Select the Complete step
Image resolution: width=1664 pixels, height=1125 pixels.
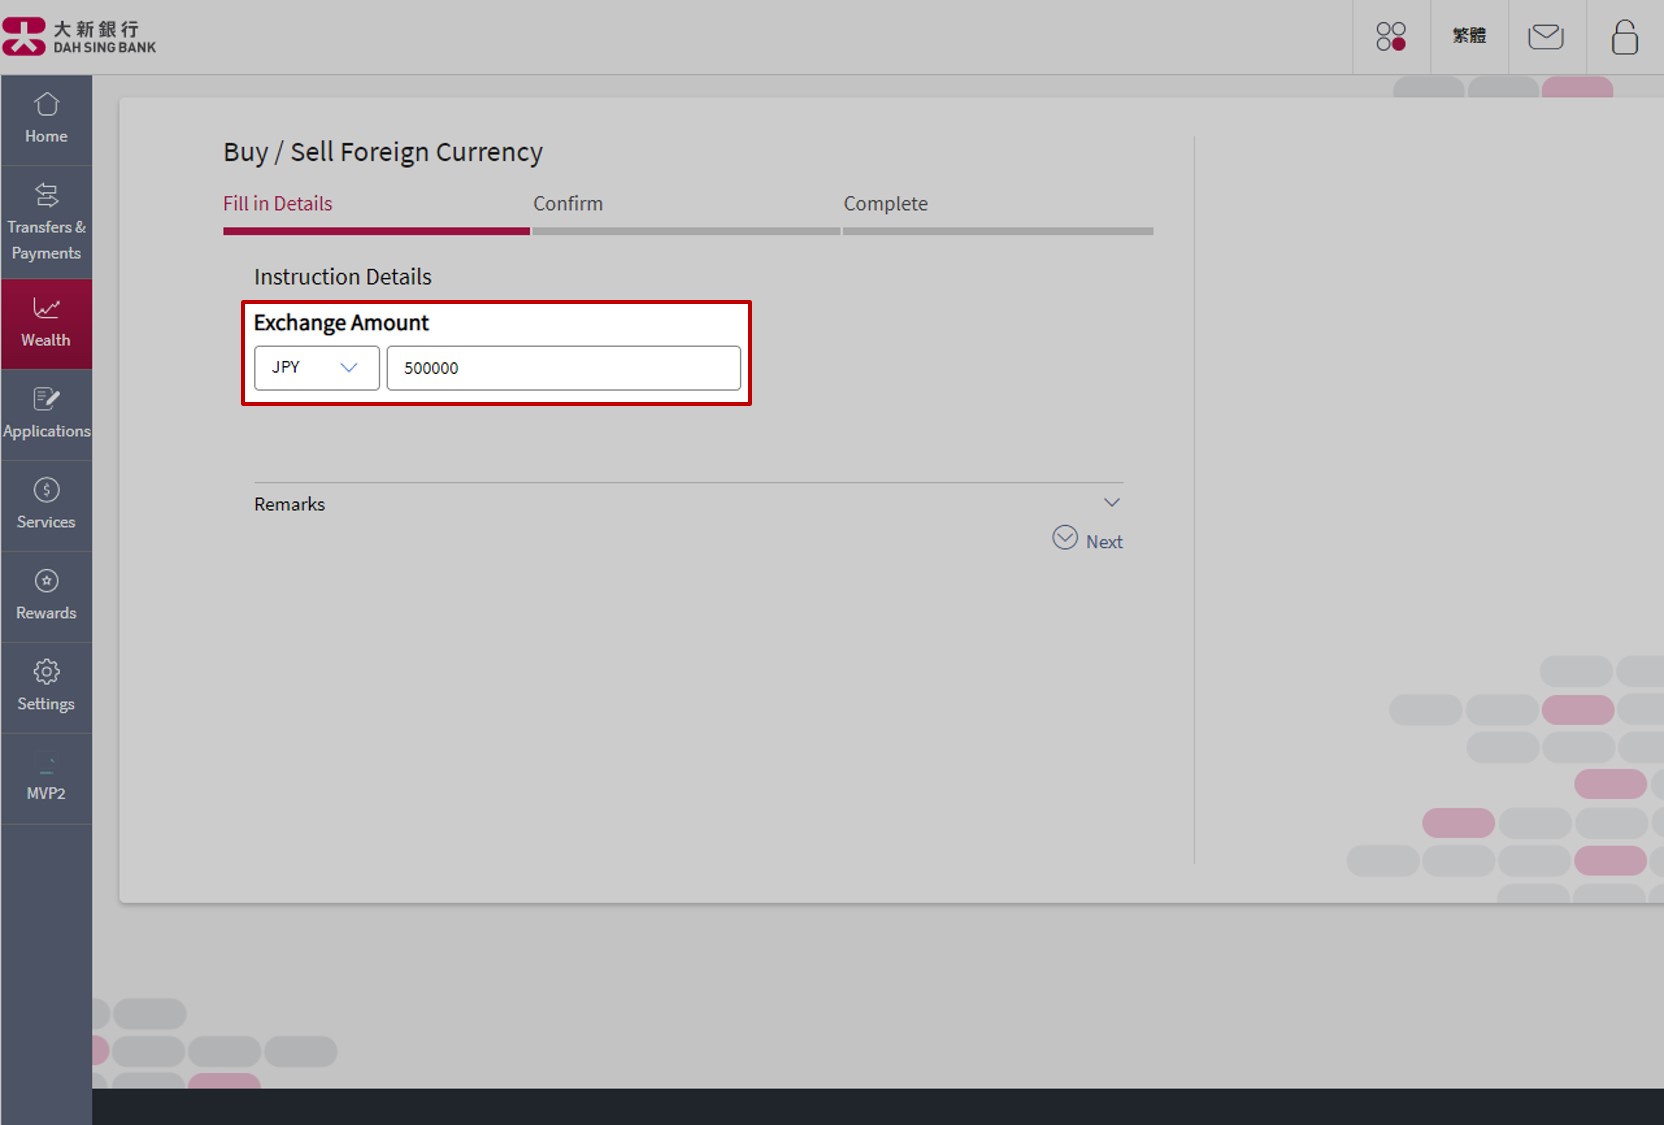885,204
